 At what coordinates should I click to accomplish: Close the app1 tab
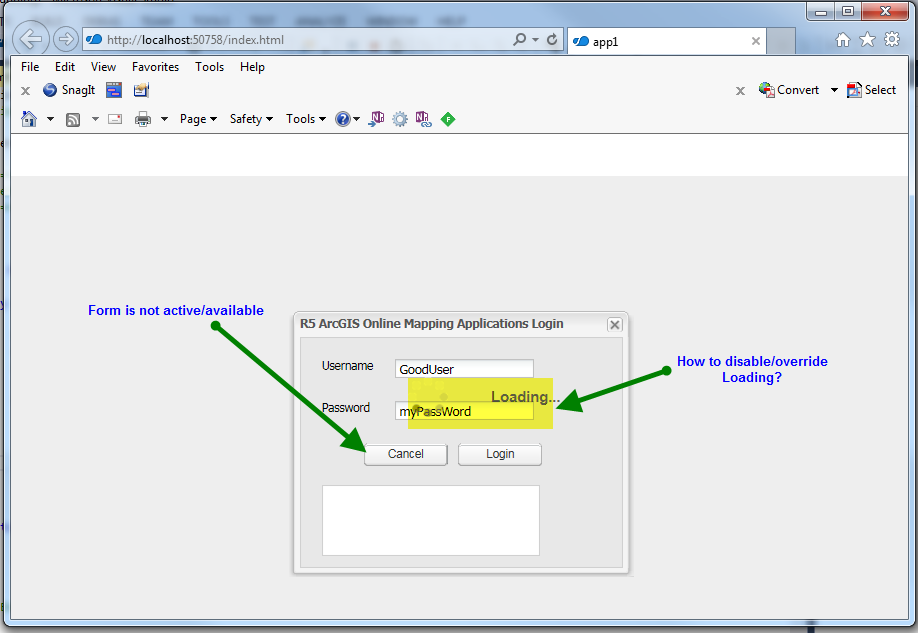tap(755, 41)
